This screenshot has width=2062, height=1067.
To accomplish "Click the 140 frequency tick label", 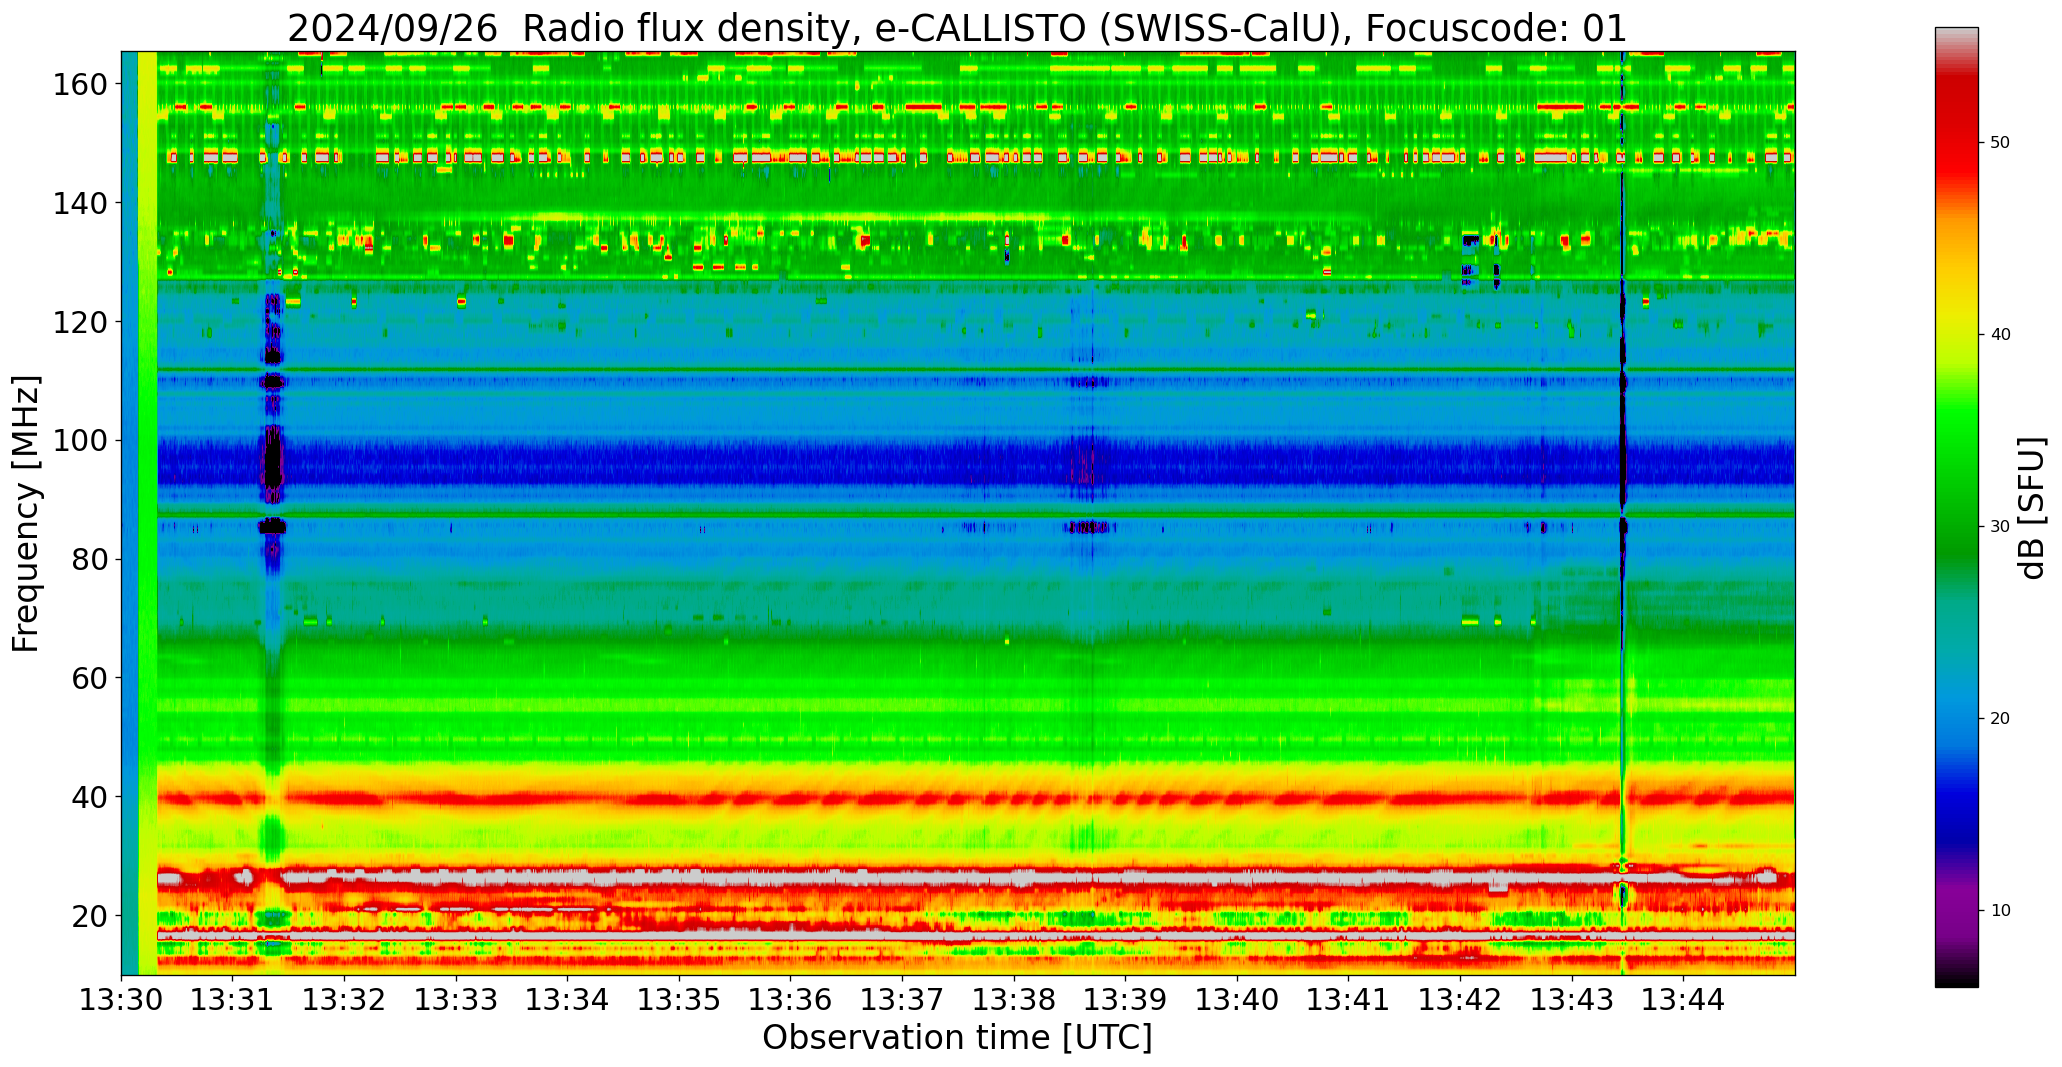I will point(81,203).
